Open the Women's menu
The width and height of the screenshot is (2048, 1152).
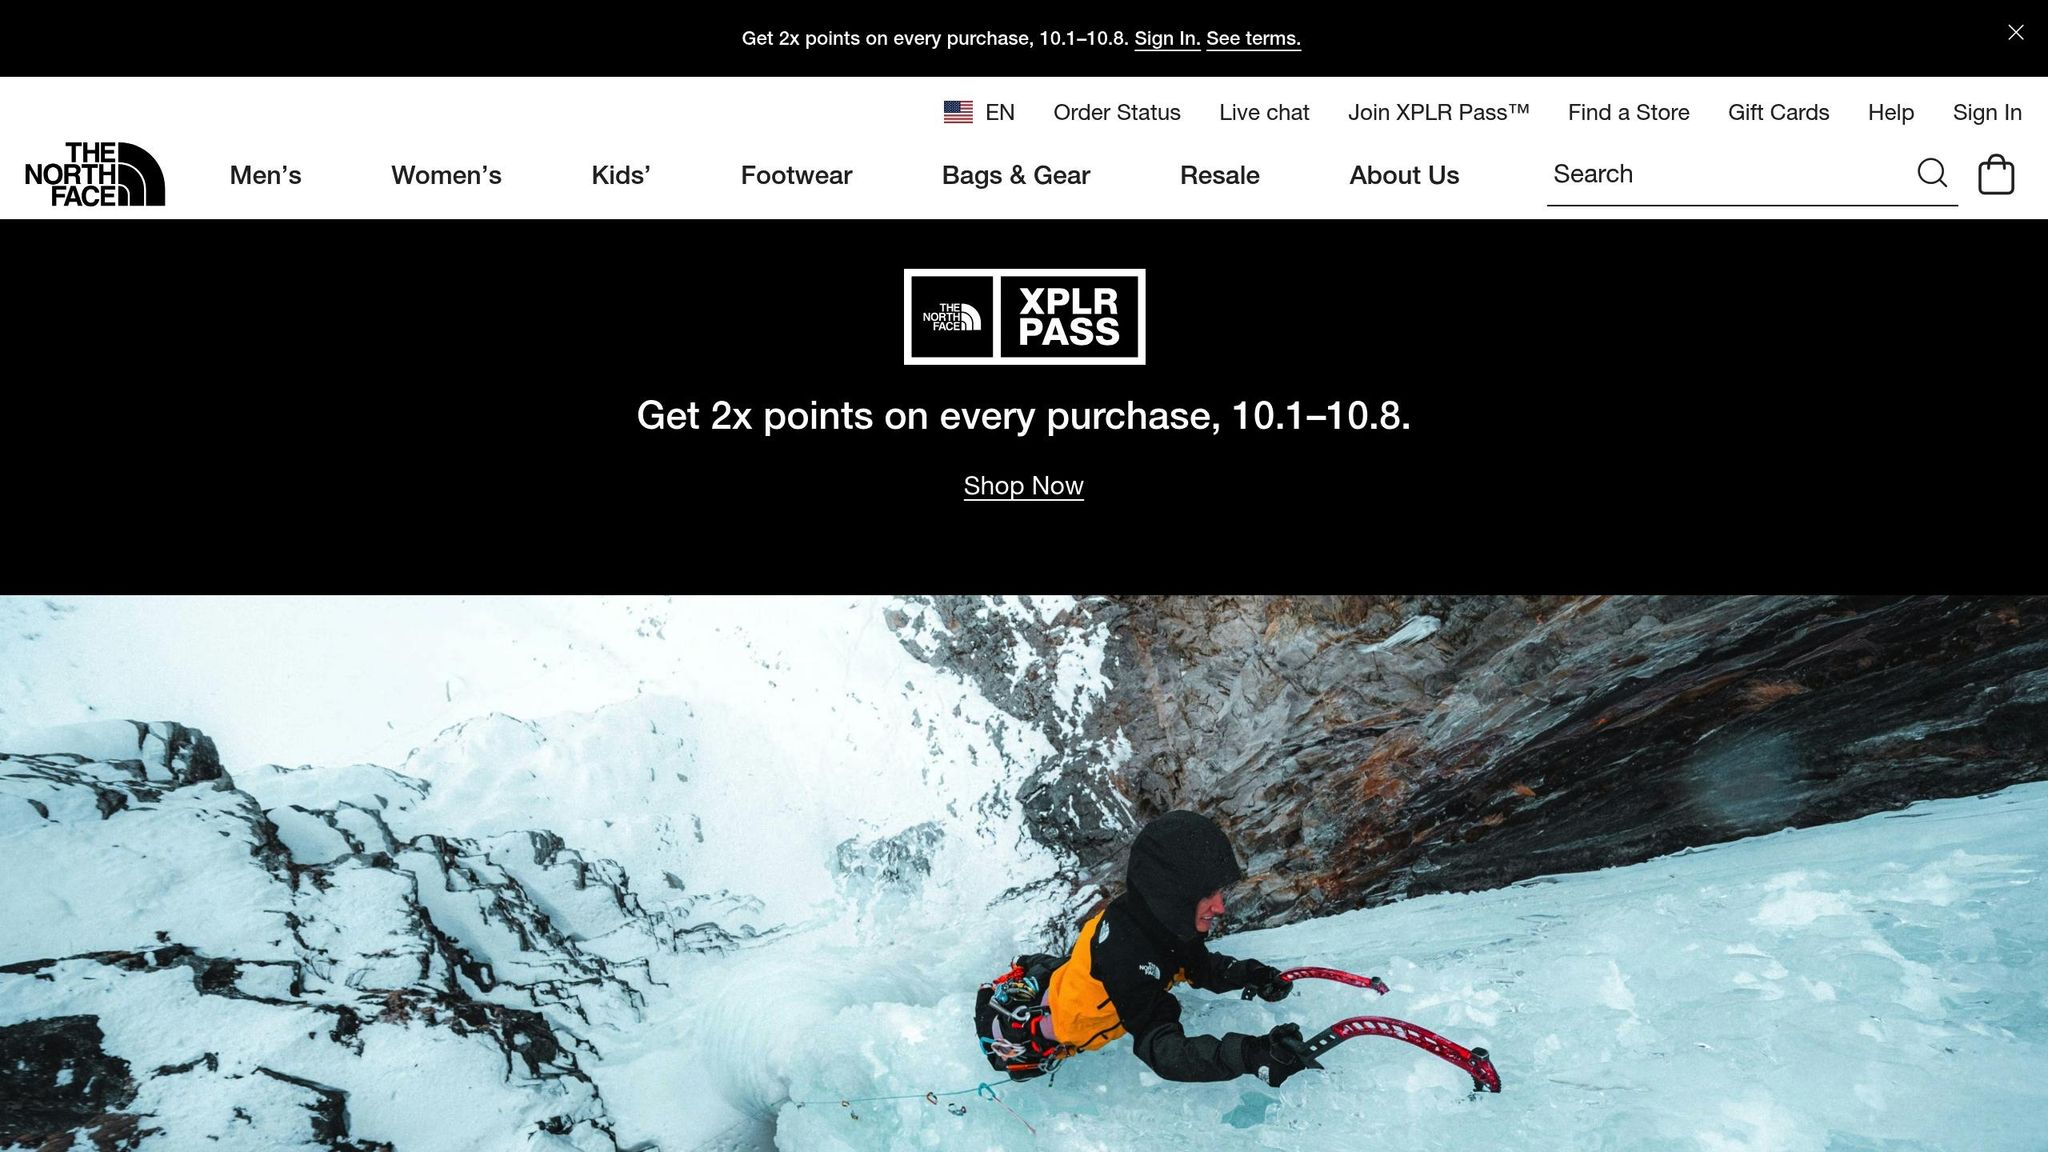click(x=446, y=175)
